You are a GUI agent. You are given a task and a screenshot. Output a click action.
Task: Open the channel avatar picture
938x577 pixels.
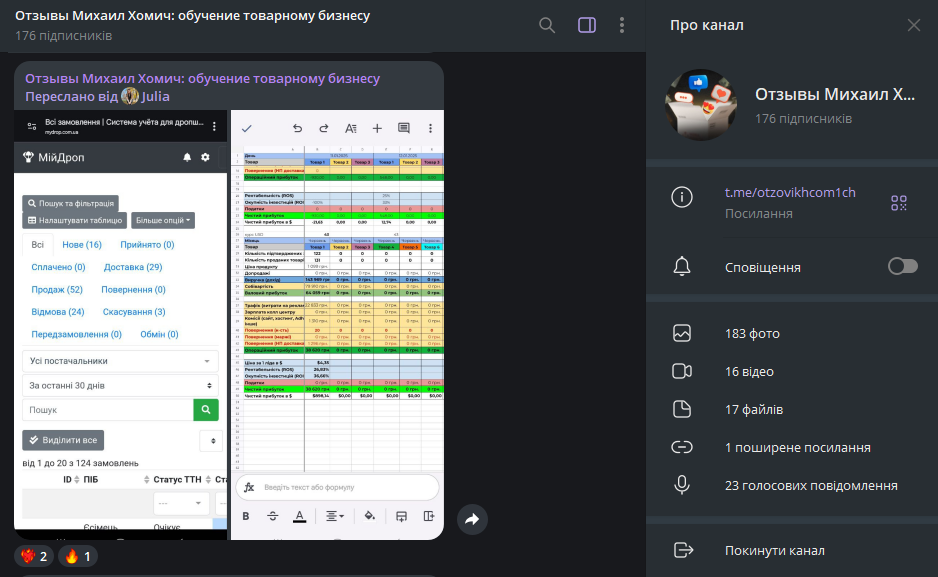coord(700,105)
